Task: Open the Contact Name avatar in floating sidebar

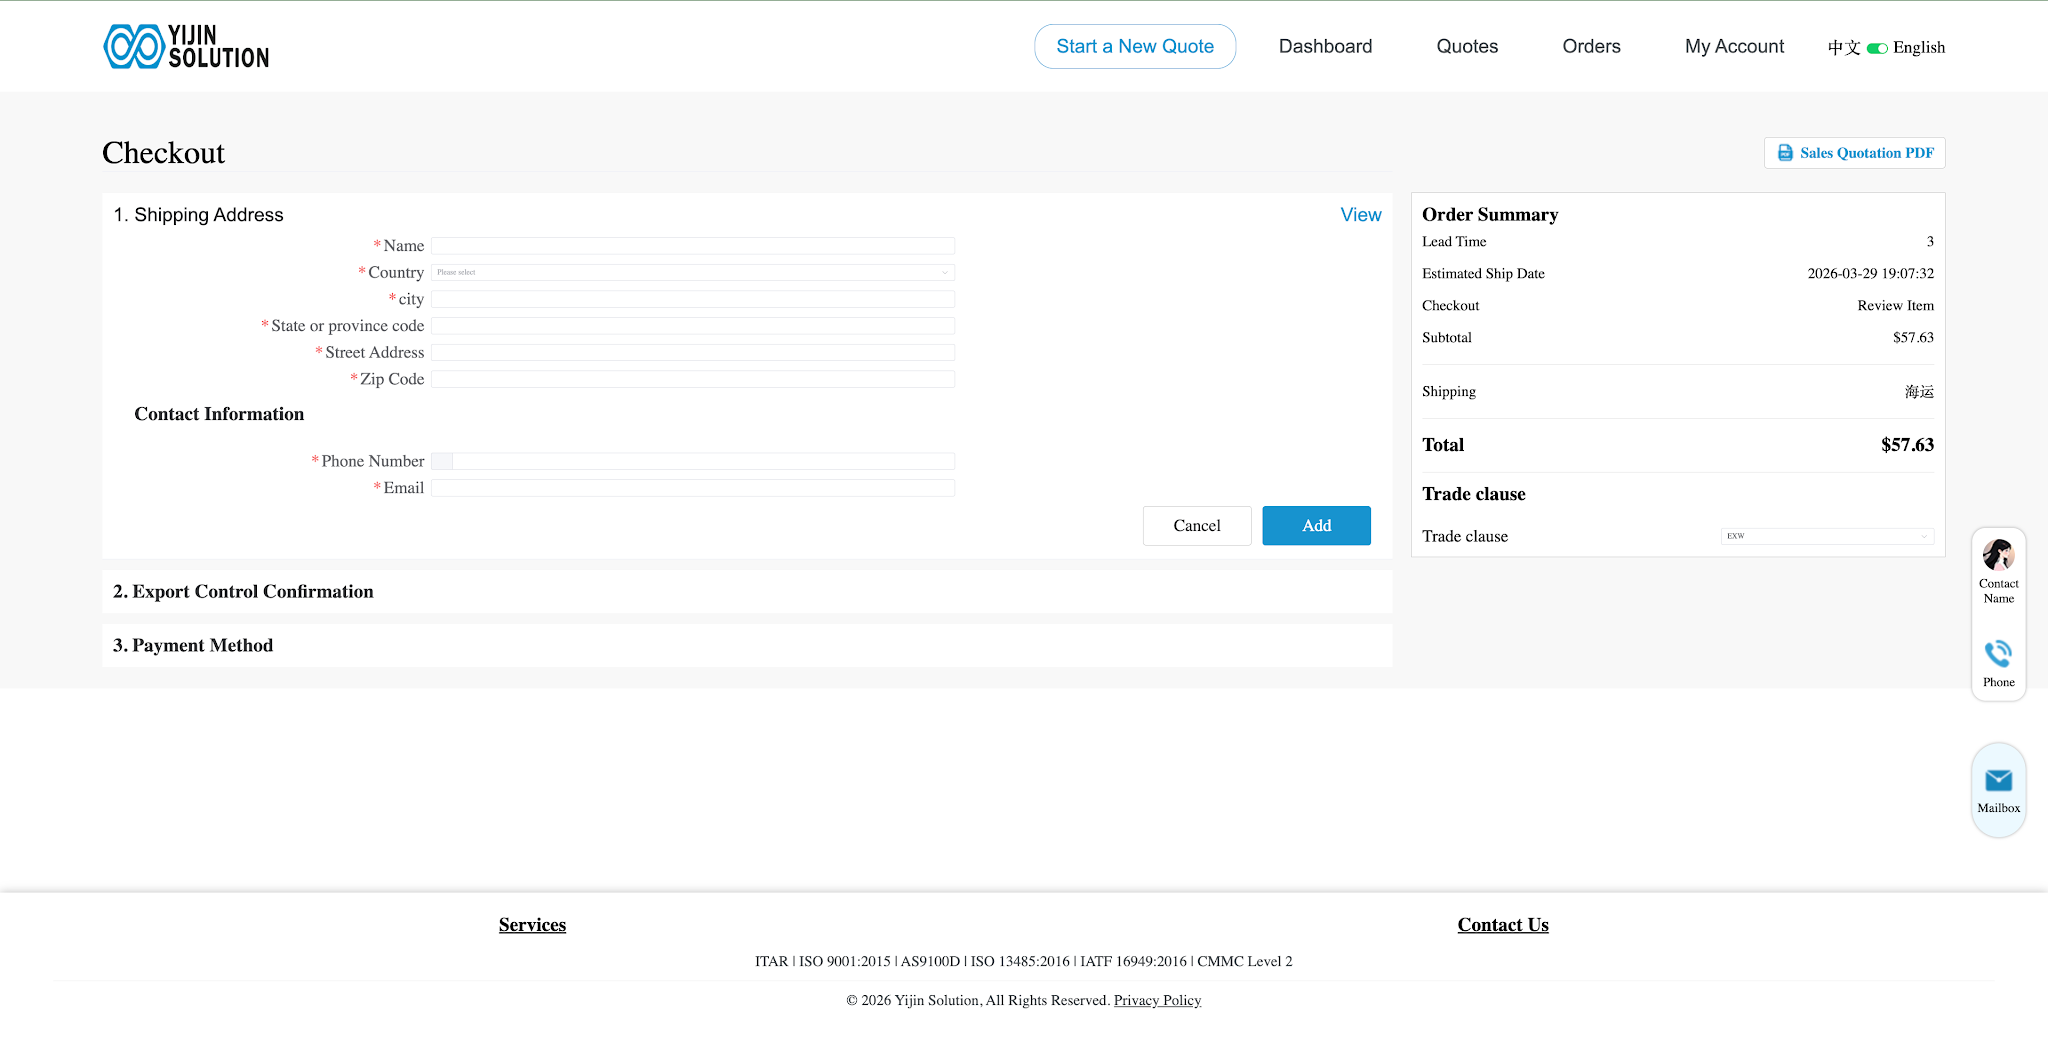Action: click(1998, 556)
